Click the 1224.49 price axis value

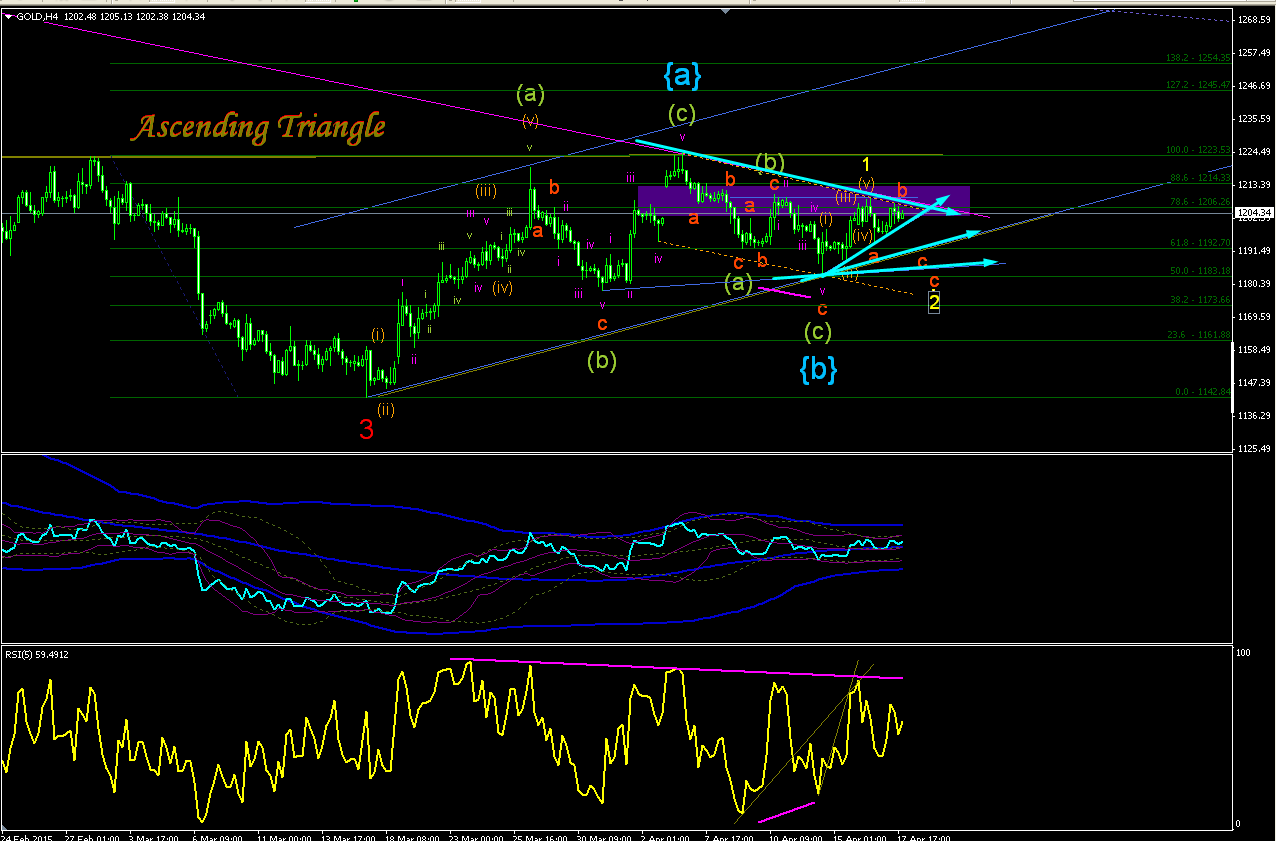pyautogui.click(x=1254, y=152)
